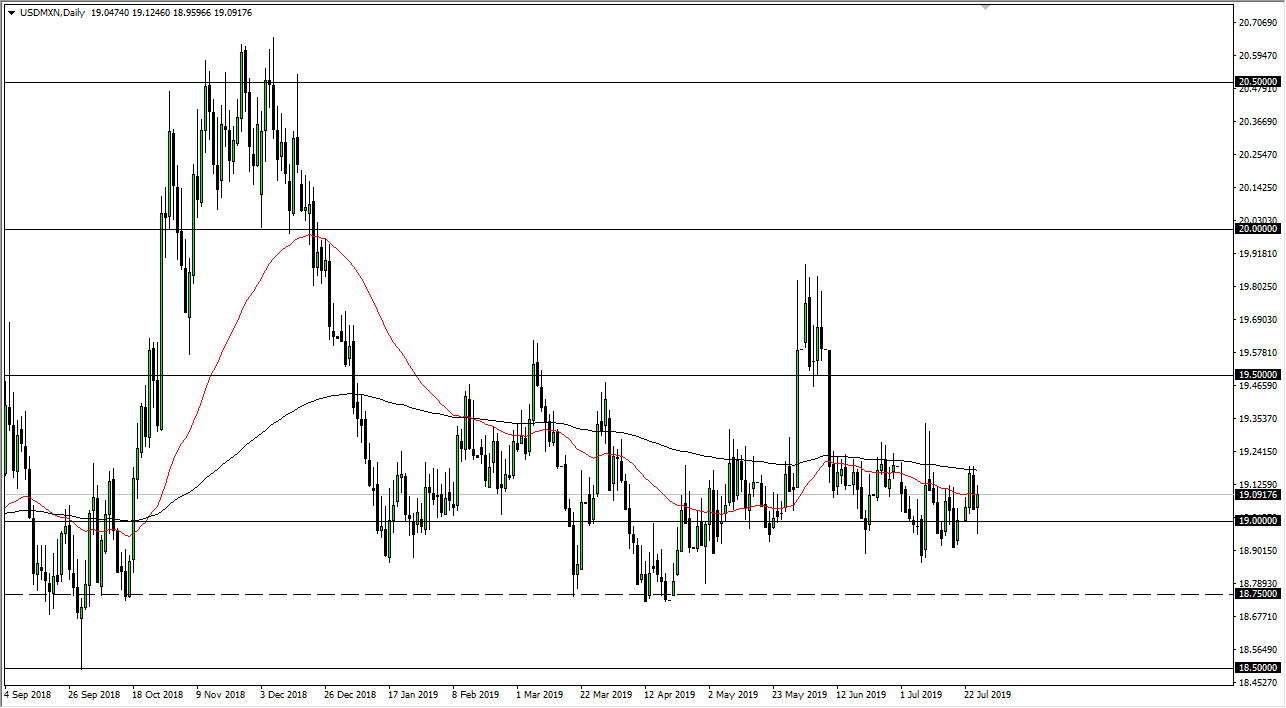Click the current price 19.09176 label
Viewport: 1286px width, 708px height.
(1257, 495)
